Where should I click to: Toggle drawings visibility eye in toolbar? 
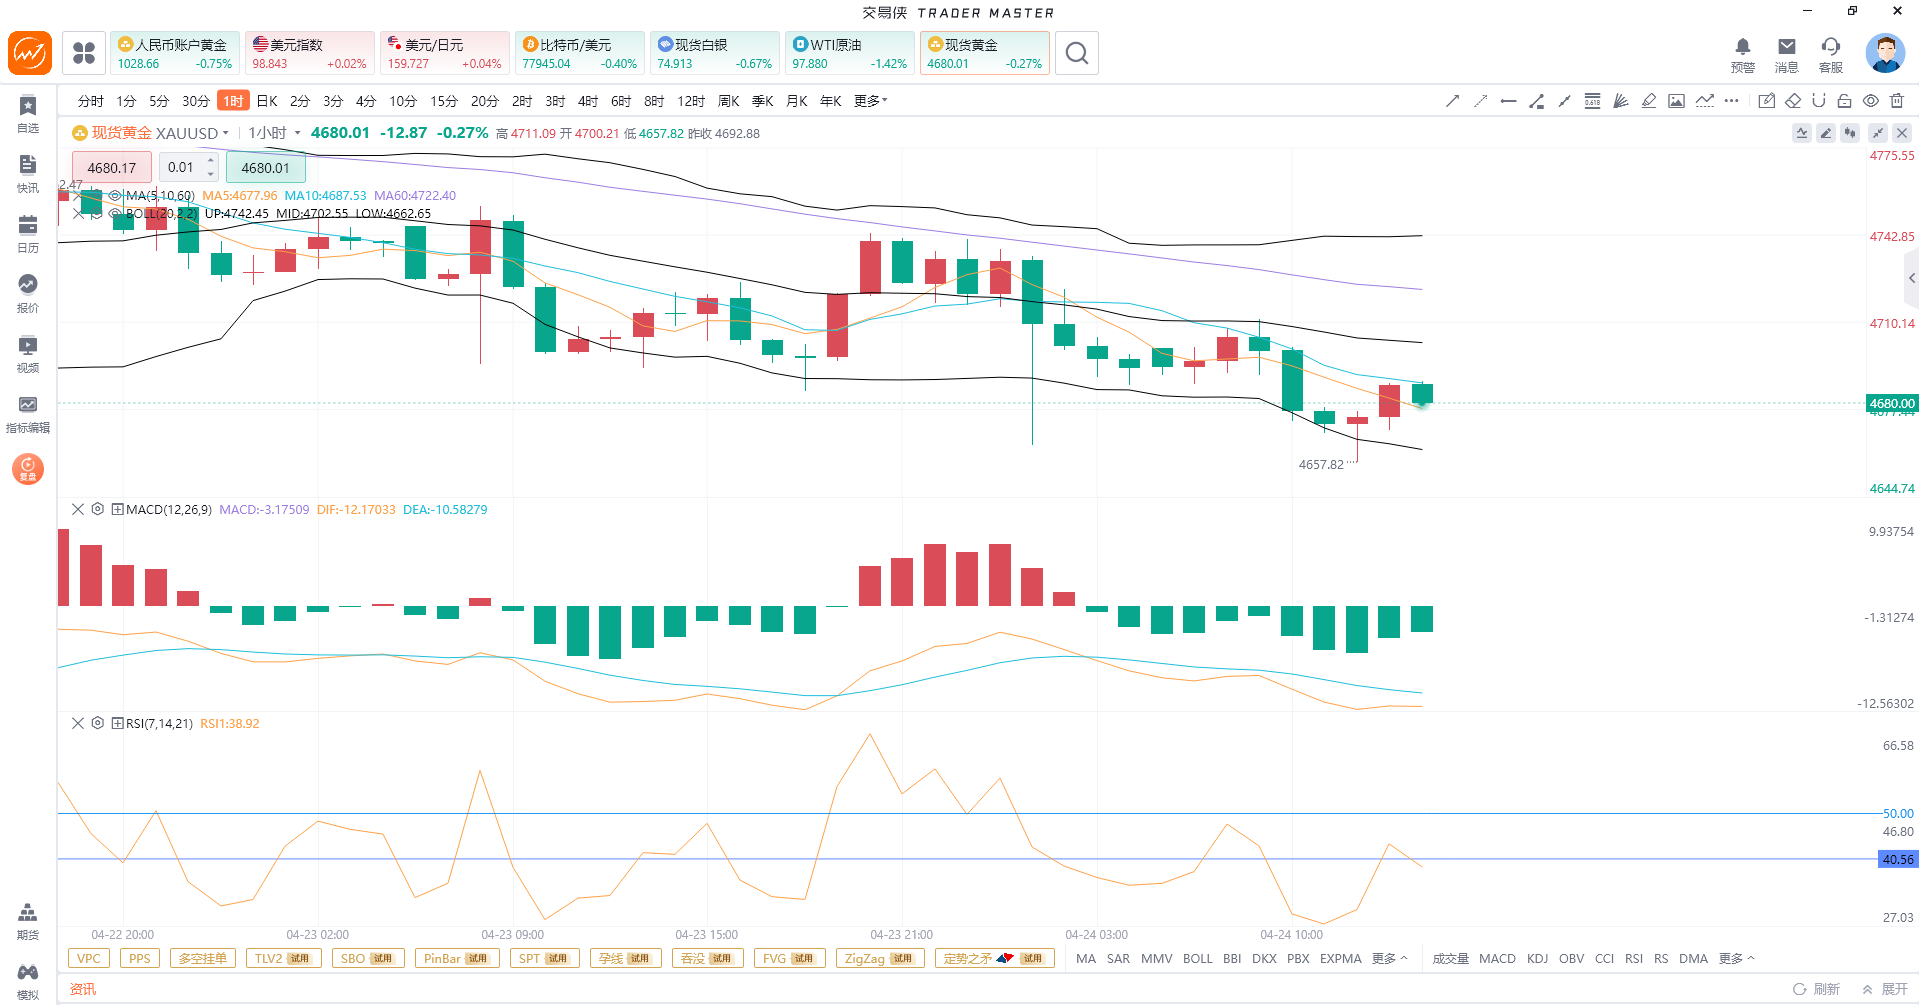[x=1871, y=101]
